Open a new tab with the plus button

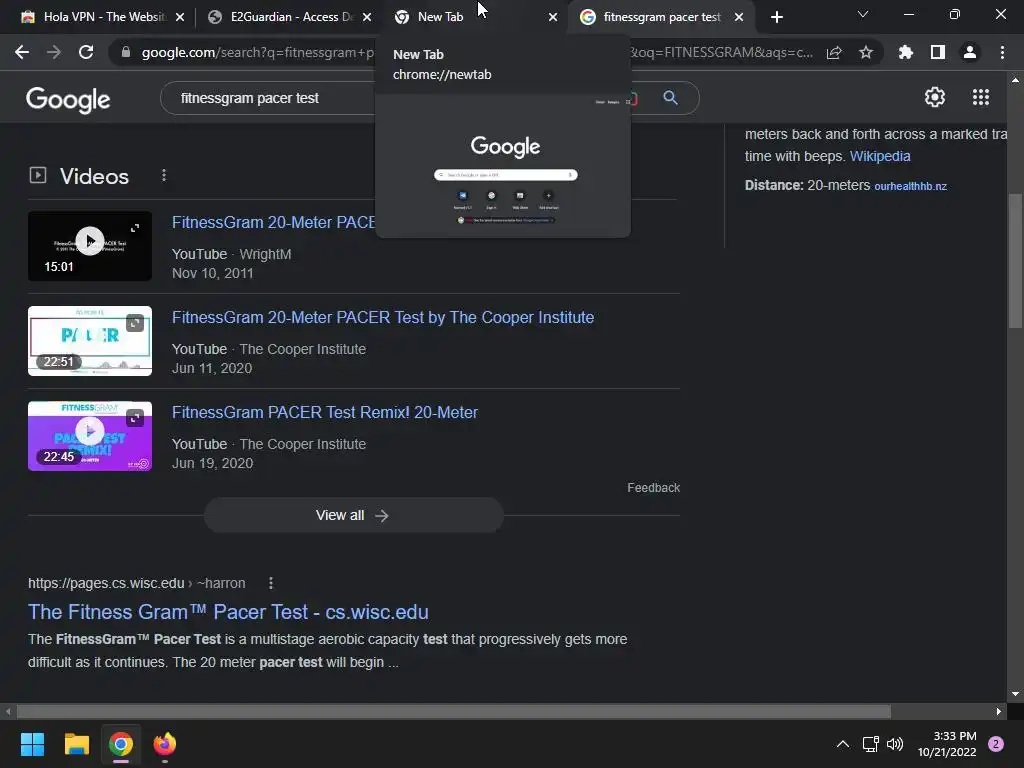[x=776, y=17]
